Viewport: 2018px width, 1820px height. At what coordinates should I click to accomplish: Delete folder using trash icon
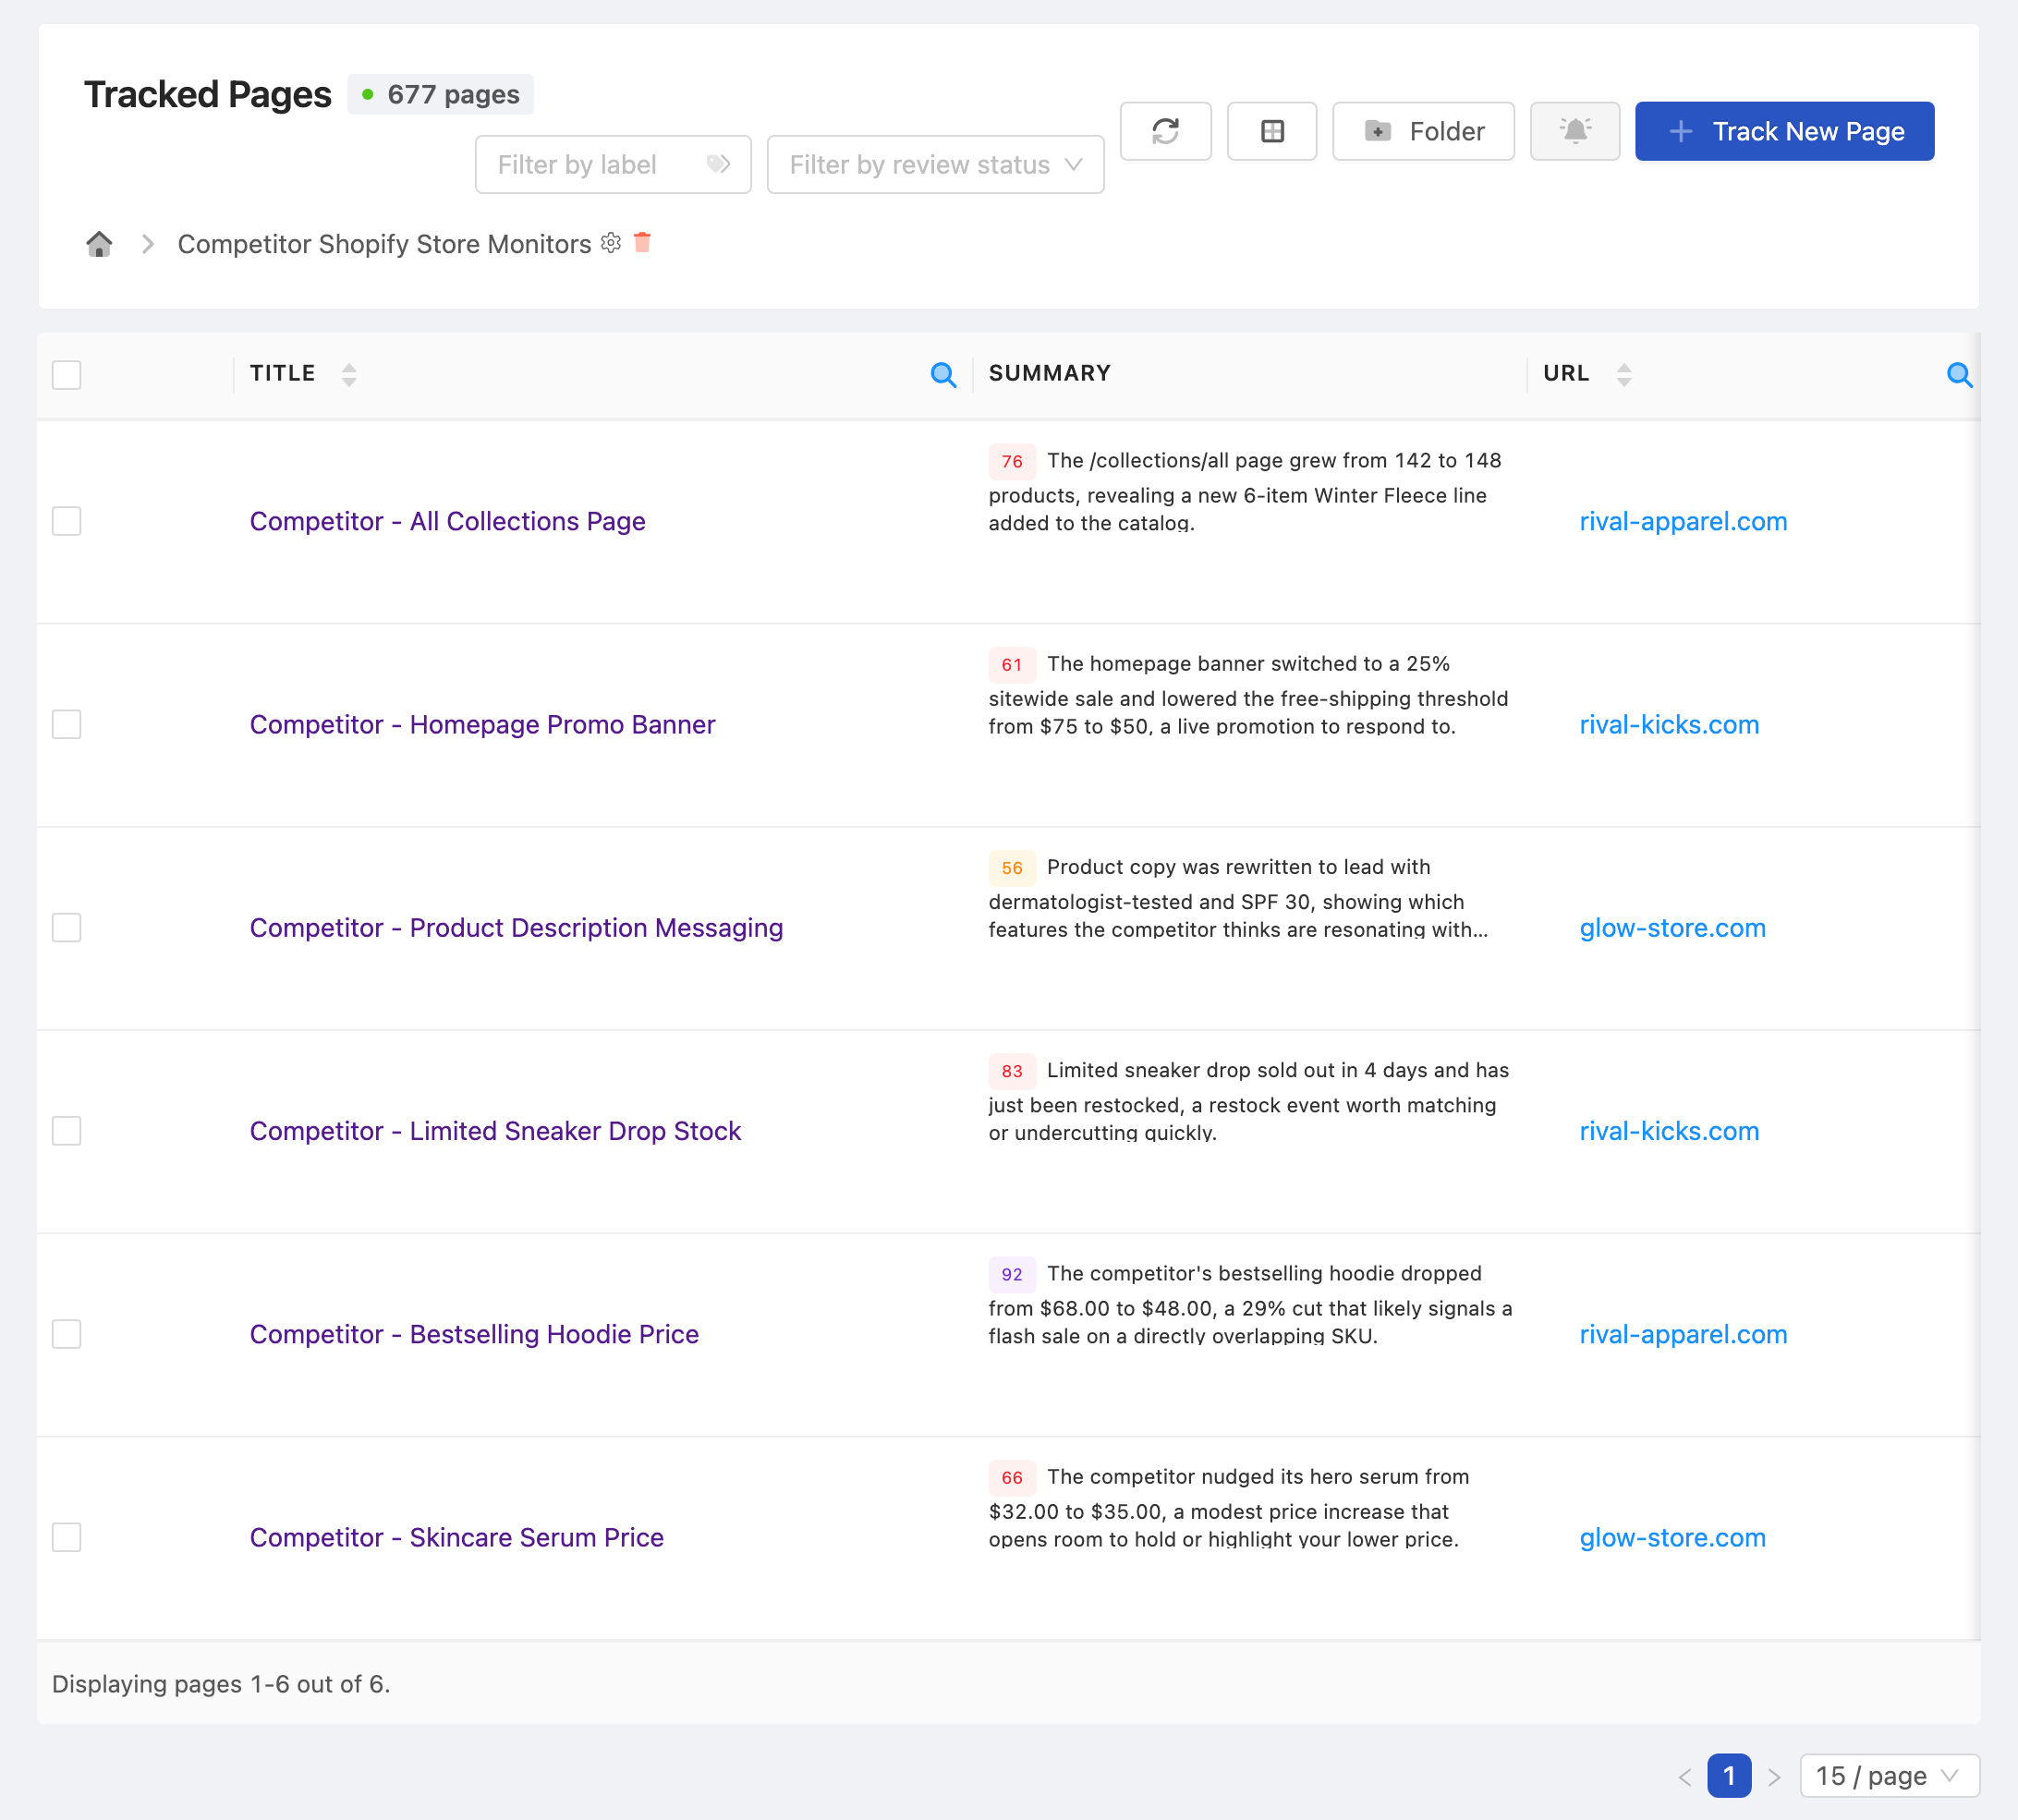click(x=642, y=242)
